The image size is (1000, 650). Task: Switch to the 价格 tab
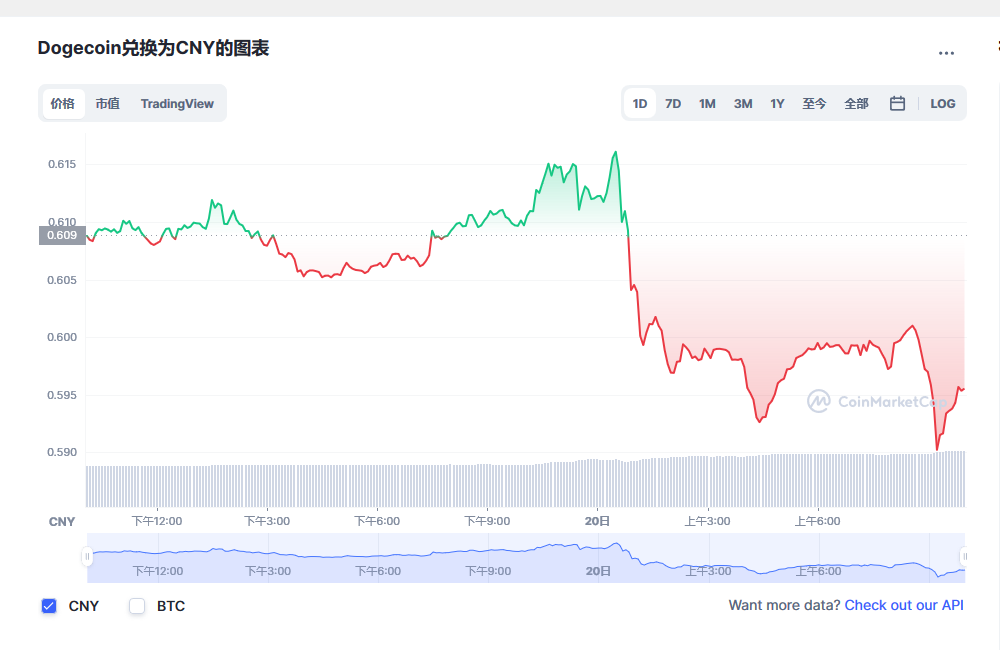[x=63, y=103]
